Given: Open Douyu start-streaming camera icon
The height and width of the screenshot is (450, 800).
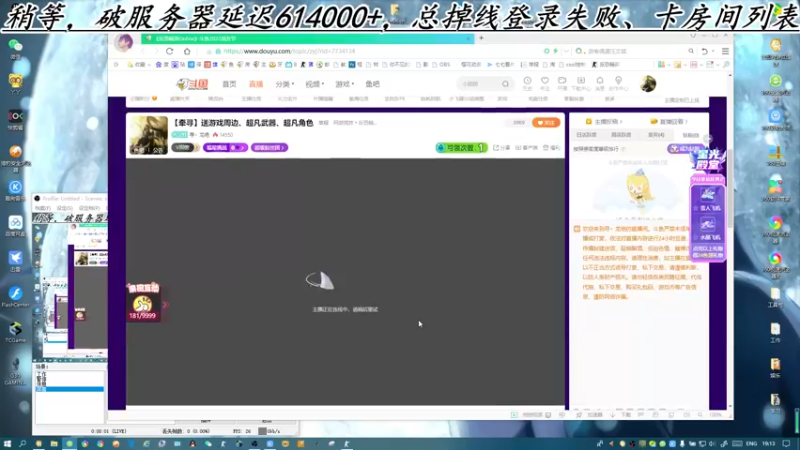Looking at the screenshot, I should click(562, 81).
